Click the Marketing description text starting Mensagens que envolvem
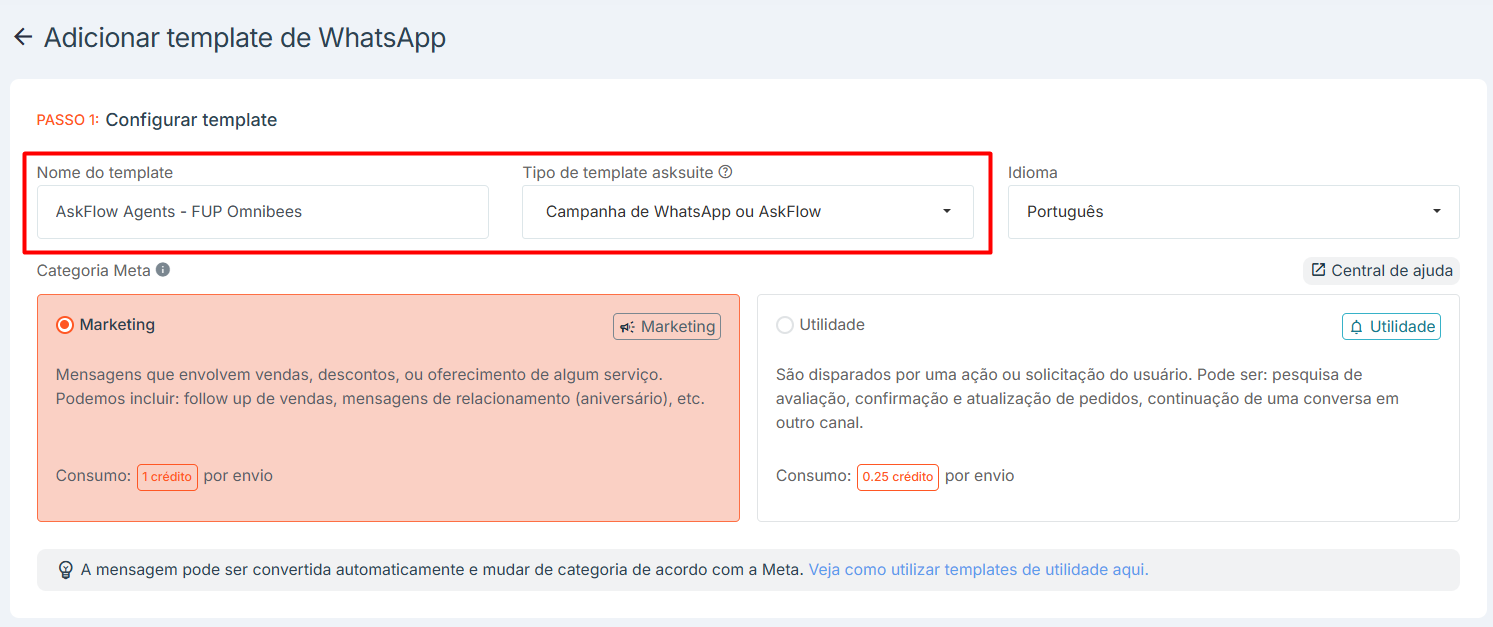Viewport: 1493px width, 627px height. pos(381,387)
